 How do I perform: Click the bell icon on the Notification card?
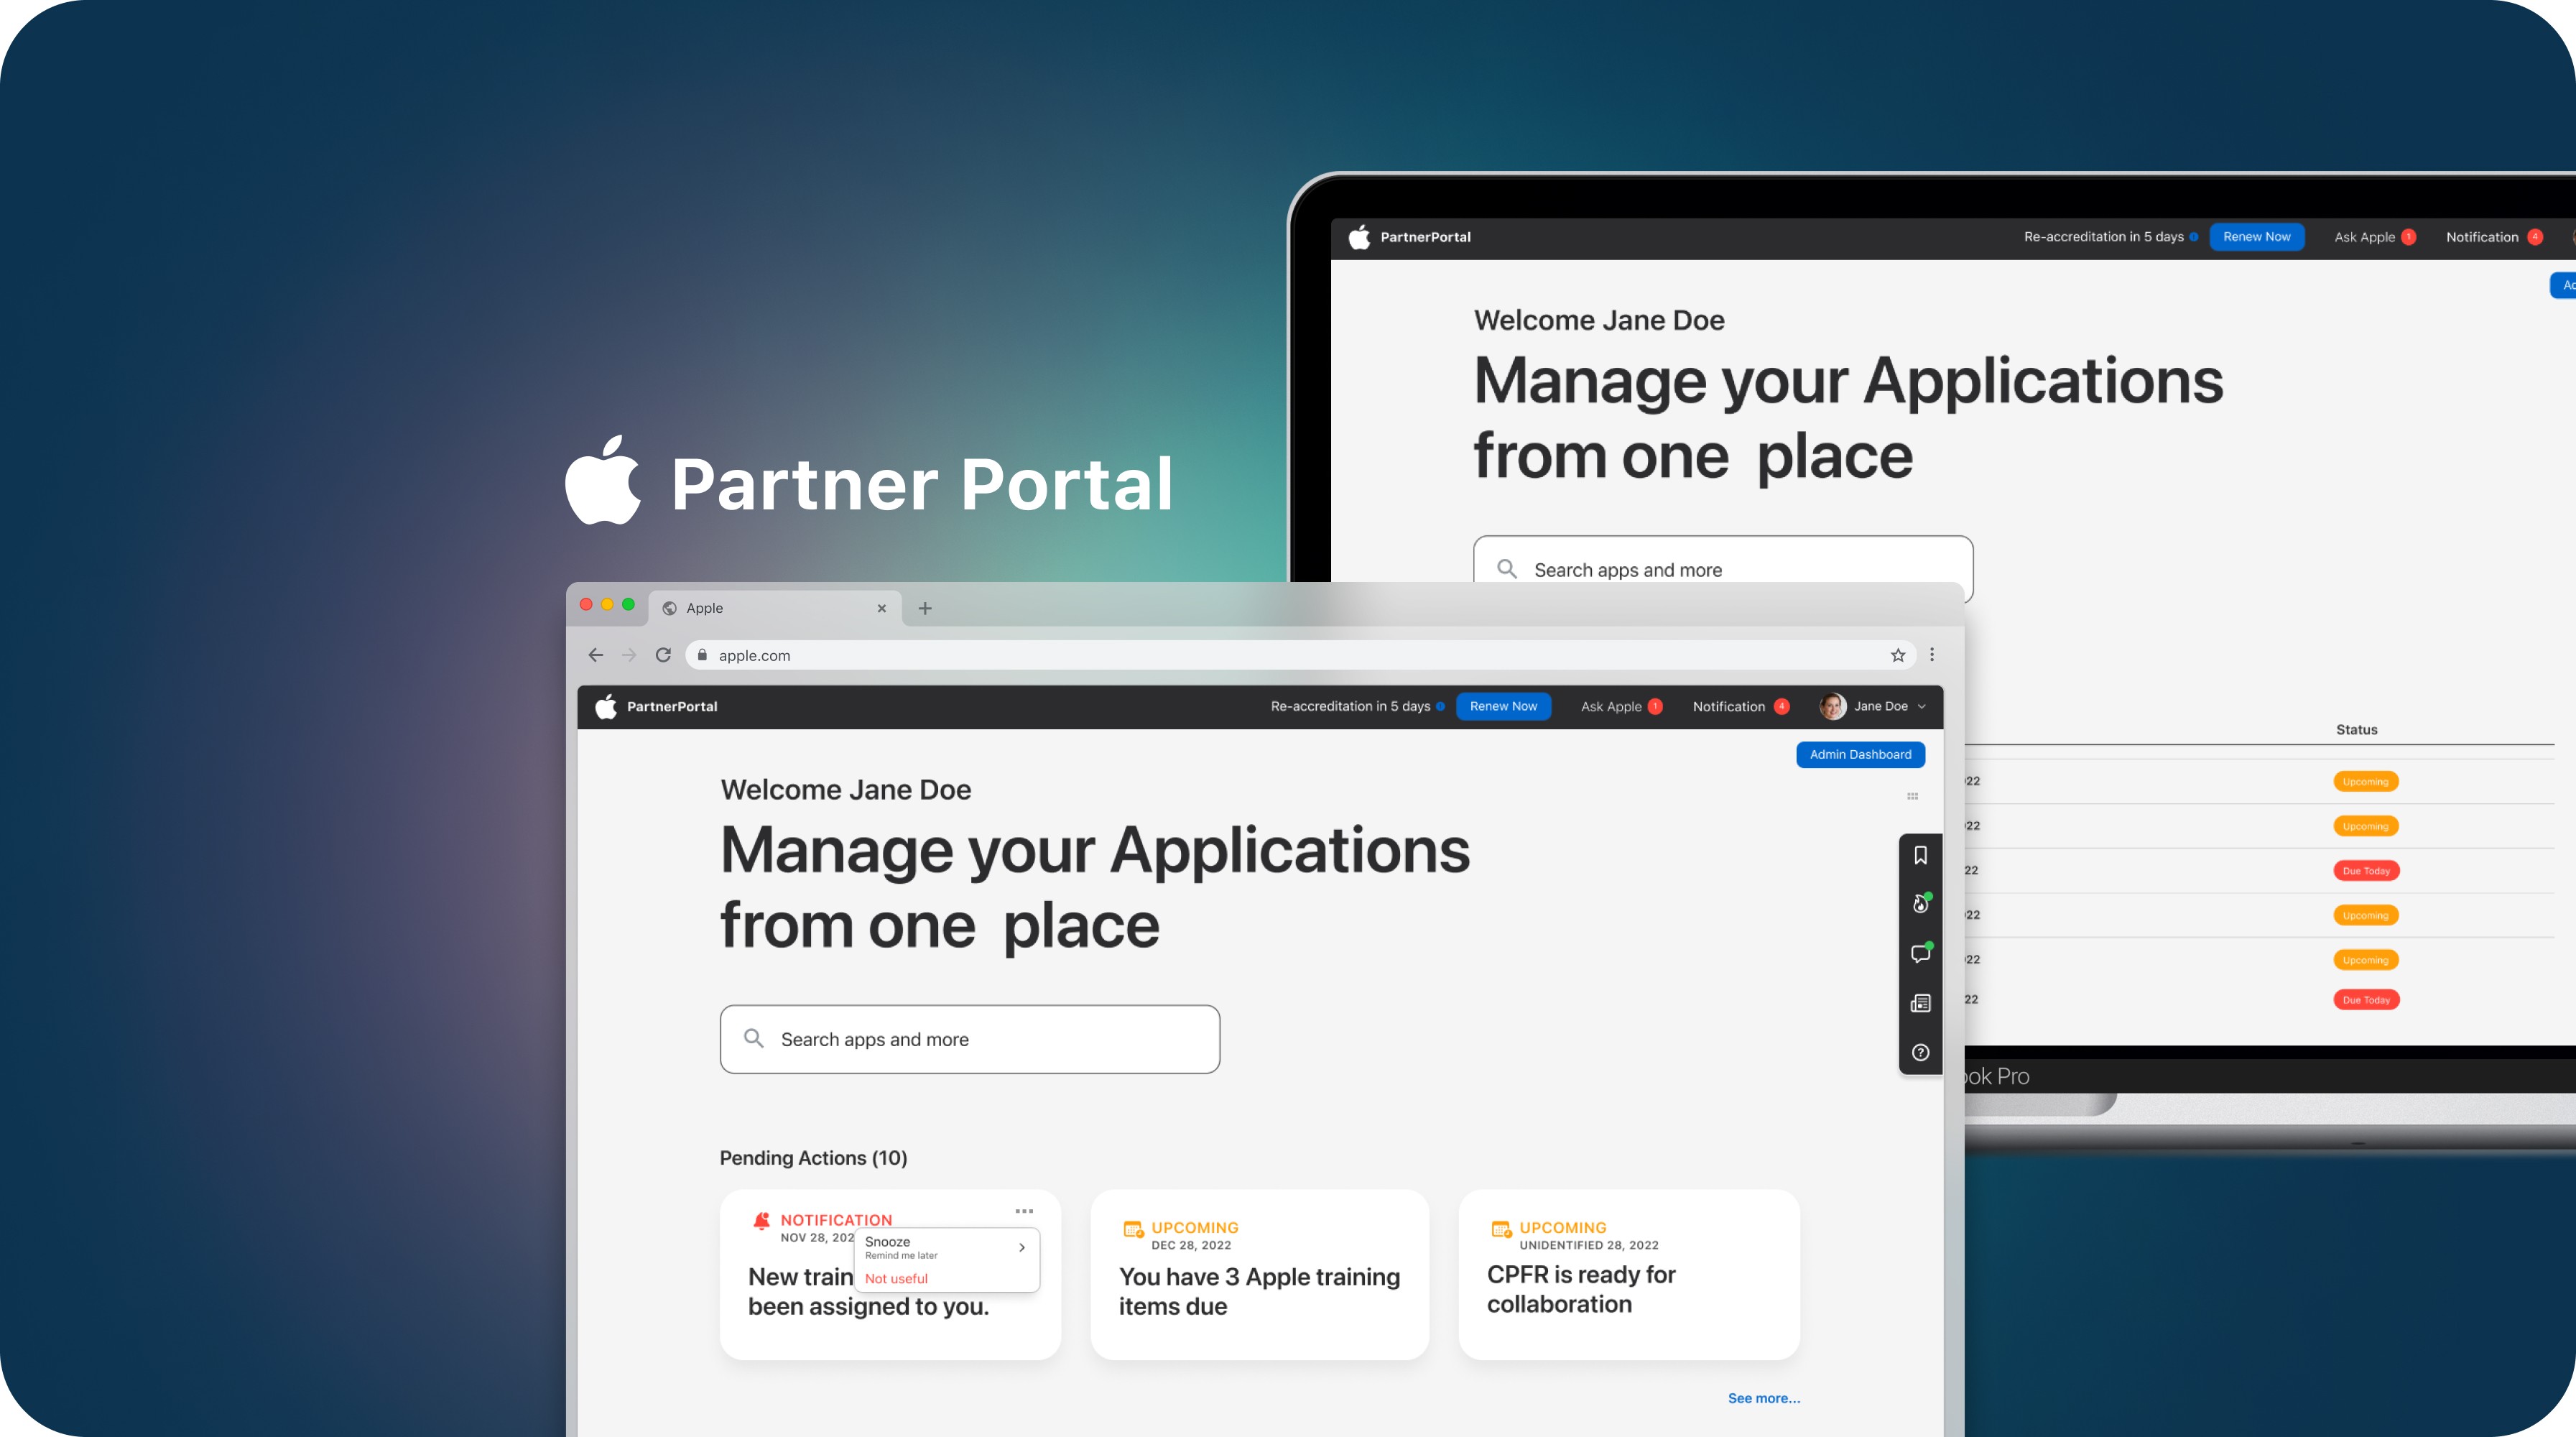tap(762, 1220)
